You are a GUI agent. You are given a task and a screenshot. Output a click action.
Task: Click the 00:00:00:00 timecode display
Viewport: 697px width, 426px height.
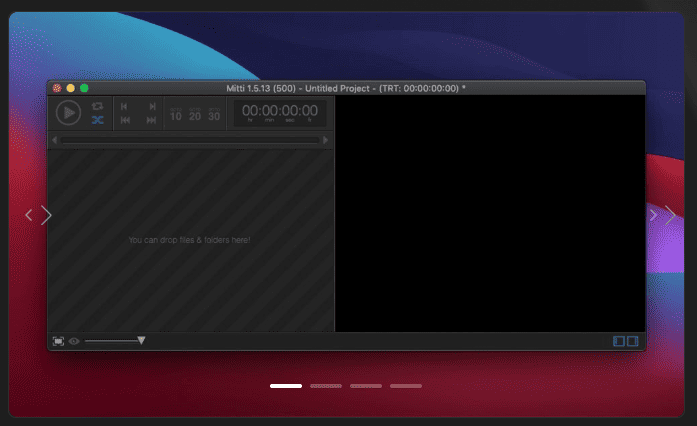(x=280, y=113)
